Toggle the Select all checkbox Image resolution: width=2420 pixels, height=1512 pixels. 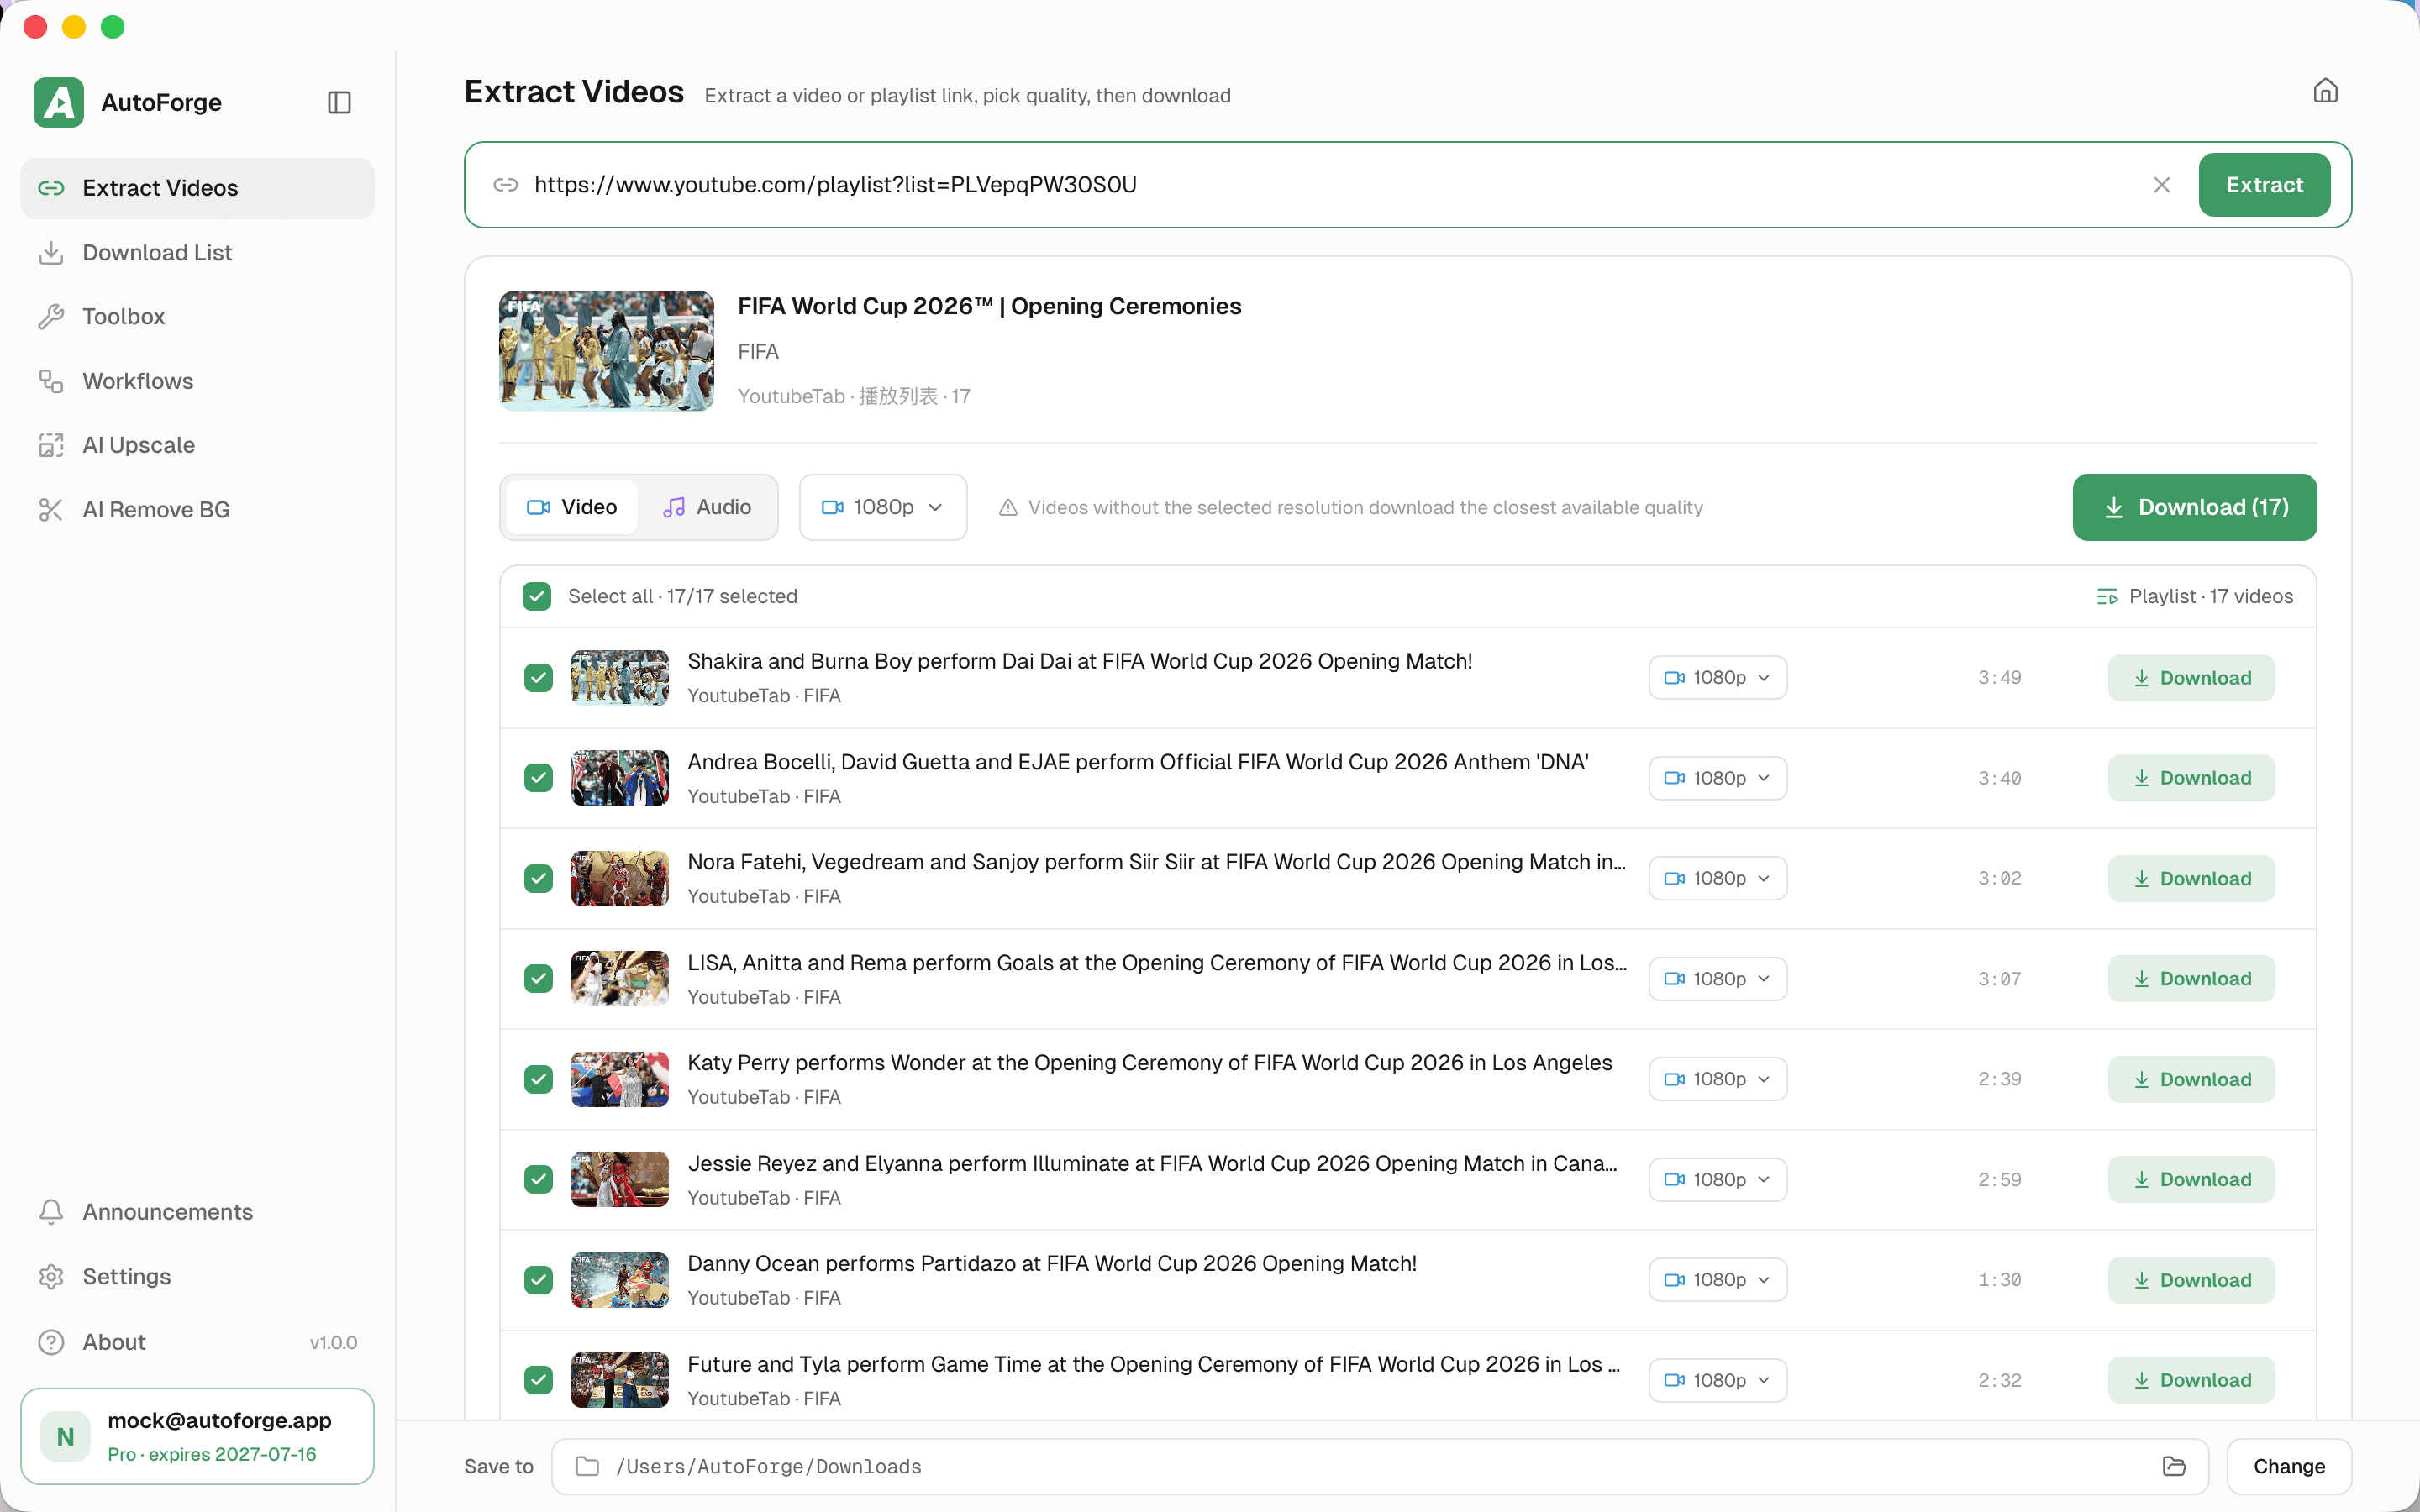point(537,597)
